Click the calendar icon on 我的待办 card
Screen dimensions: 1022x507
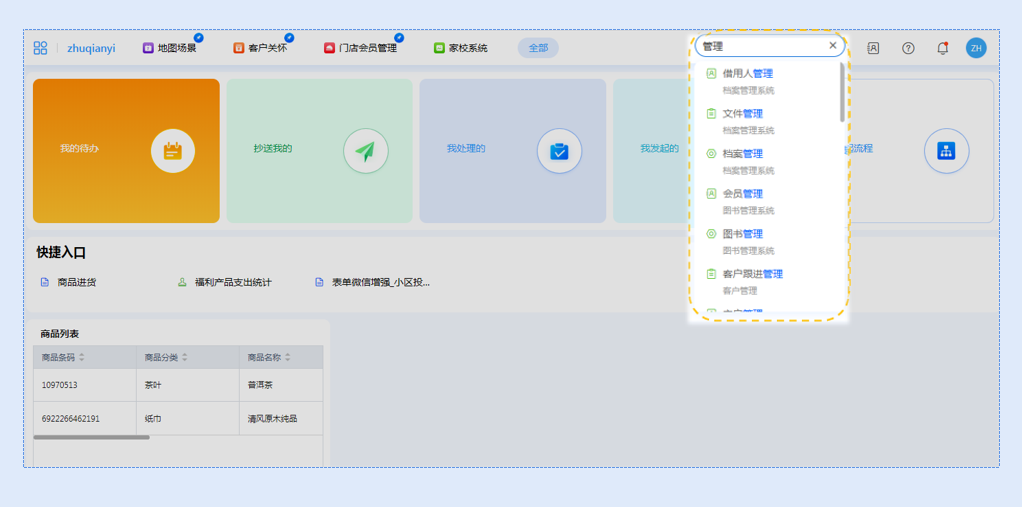pyautogui.click(x=173, y=151)
